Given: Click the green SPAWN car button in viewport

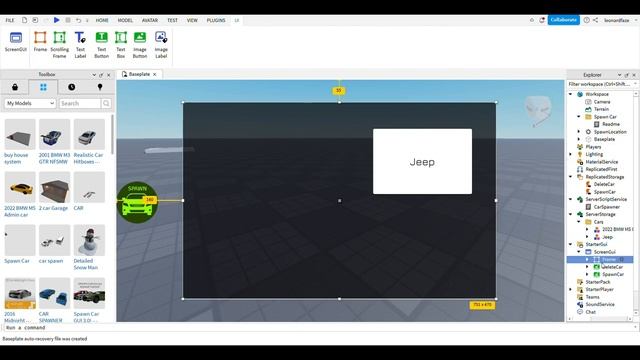Looking at the screenshot, I should click(x=137, y=202).
